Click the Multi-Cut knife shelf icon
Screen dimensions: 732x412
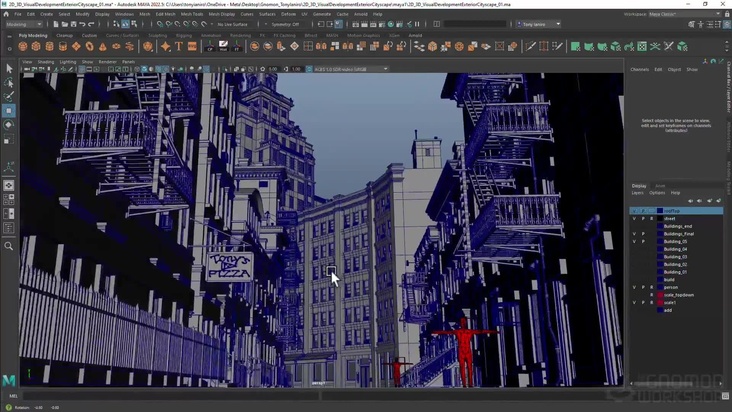(x=530, y=46)
